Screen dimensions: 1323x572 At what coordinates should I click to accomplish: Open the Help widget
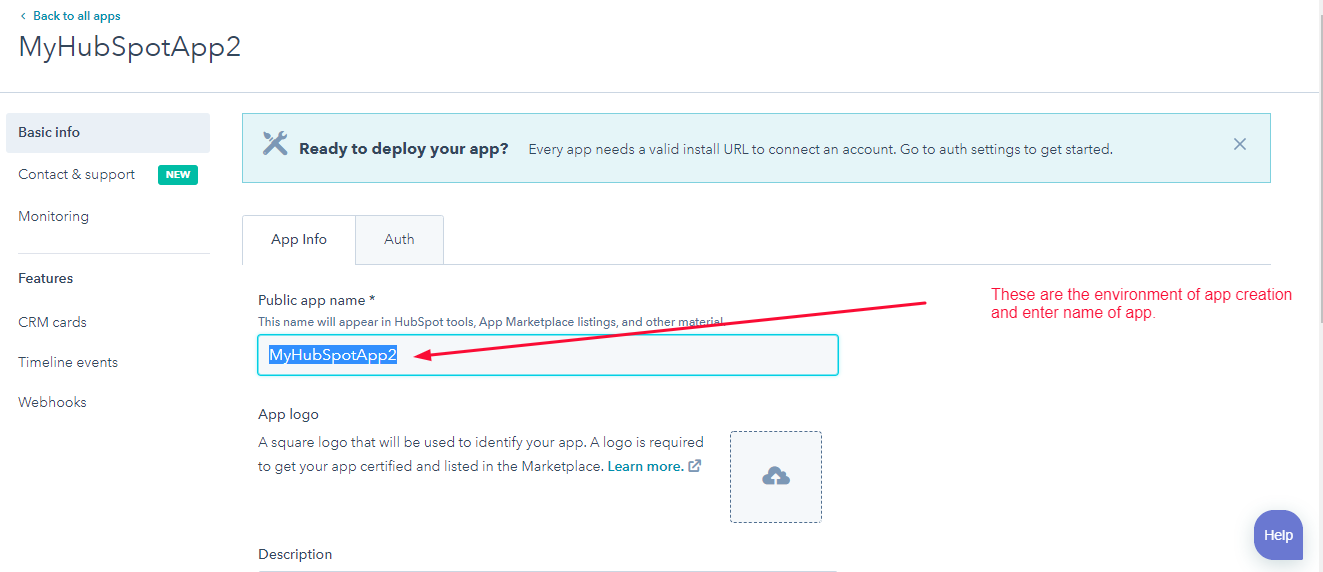[1278, 535]
